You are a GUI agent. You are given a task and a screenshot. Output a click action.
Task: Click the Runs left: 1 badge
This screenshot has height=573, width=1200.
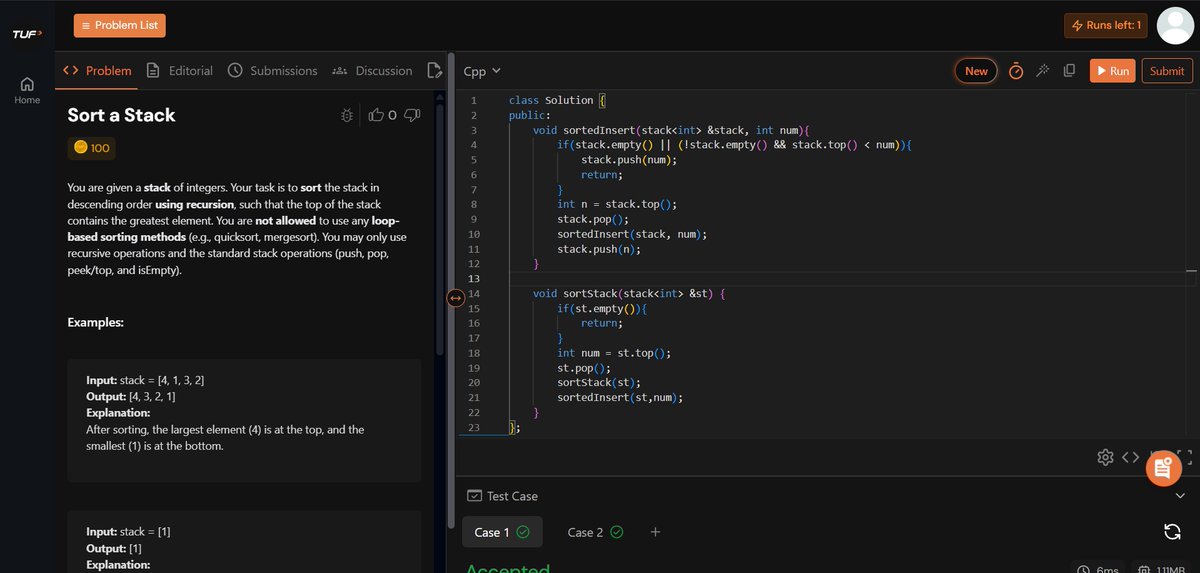pos(1106,25)
